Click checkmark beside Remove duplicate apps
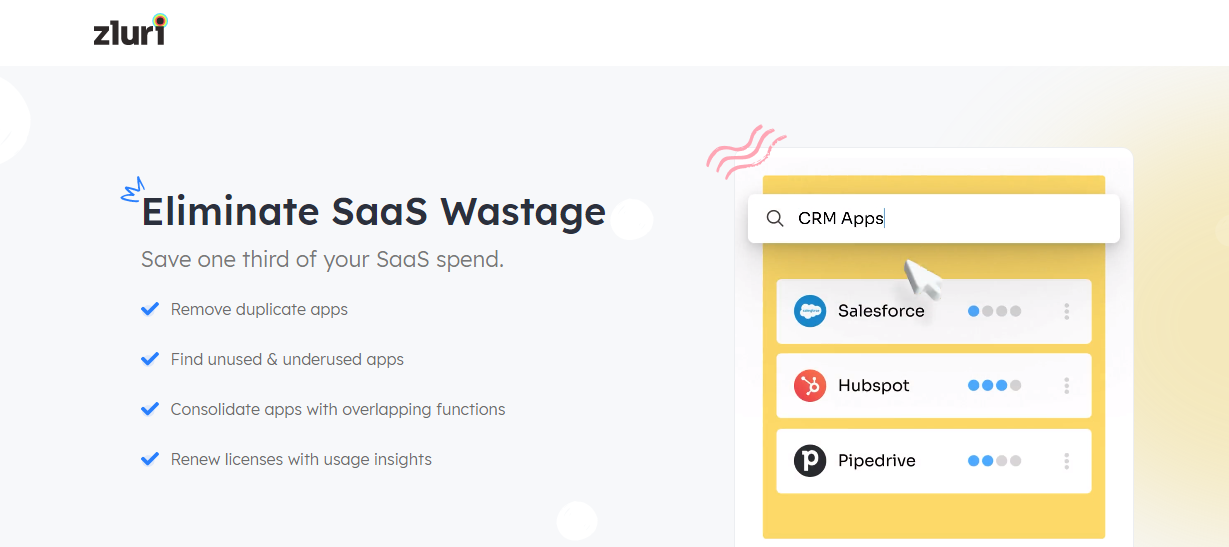The image size is (1229, 547). (x=150, y=309)
